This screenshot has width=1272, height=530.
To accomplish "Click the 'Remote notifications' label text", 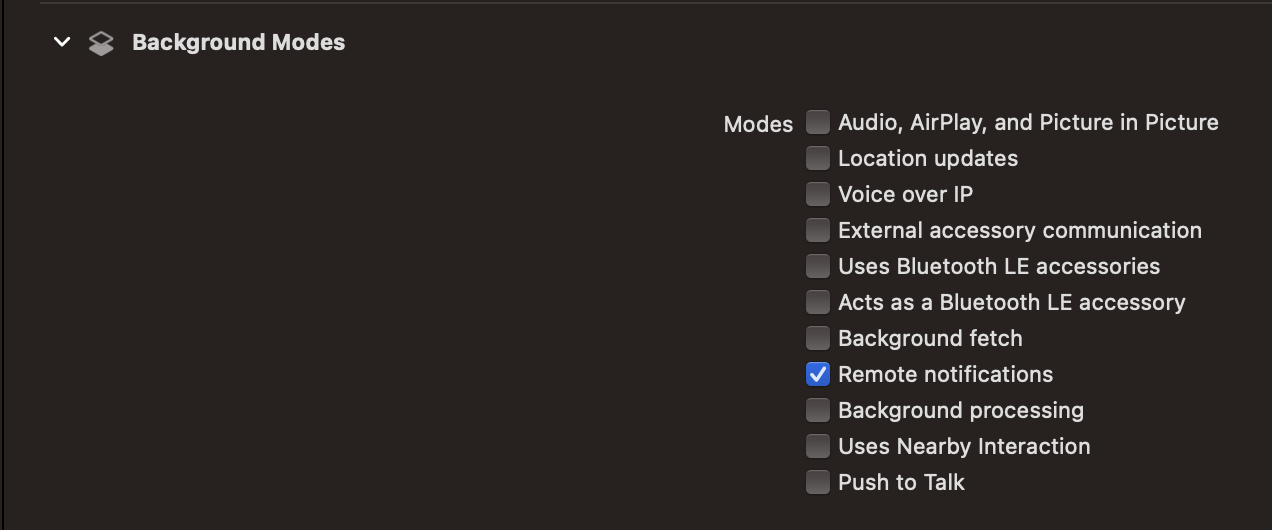I will click(x=945, y=374).
